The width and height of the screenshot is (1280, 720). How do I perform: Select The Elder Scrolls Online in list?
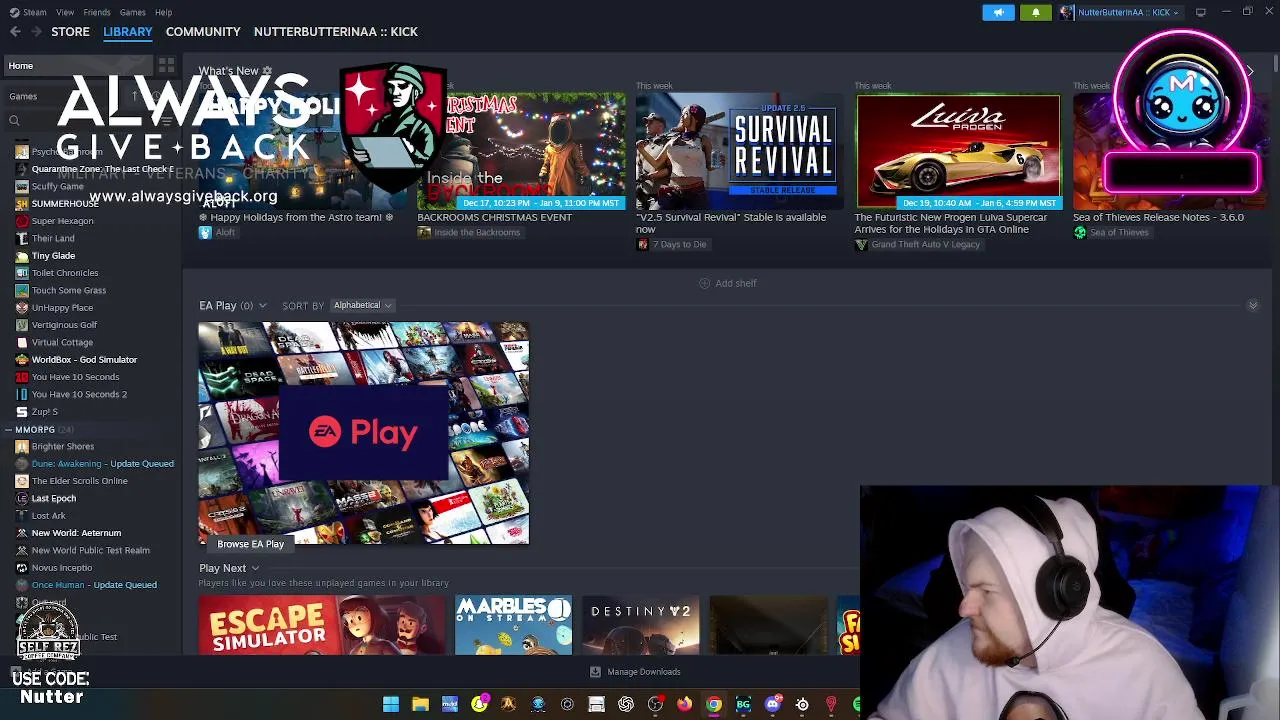(x=79, y=481)
